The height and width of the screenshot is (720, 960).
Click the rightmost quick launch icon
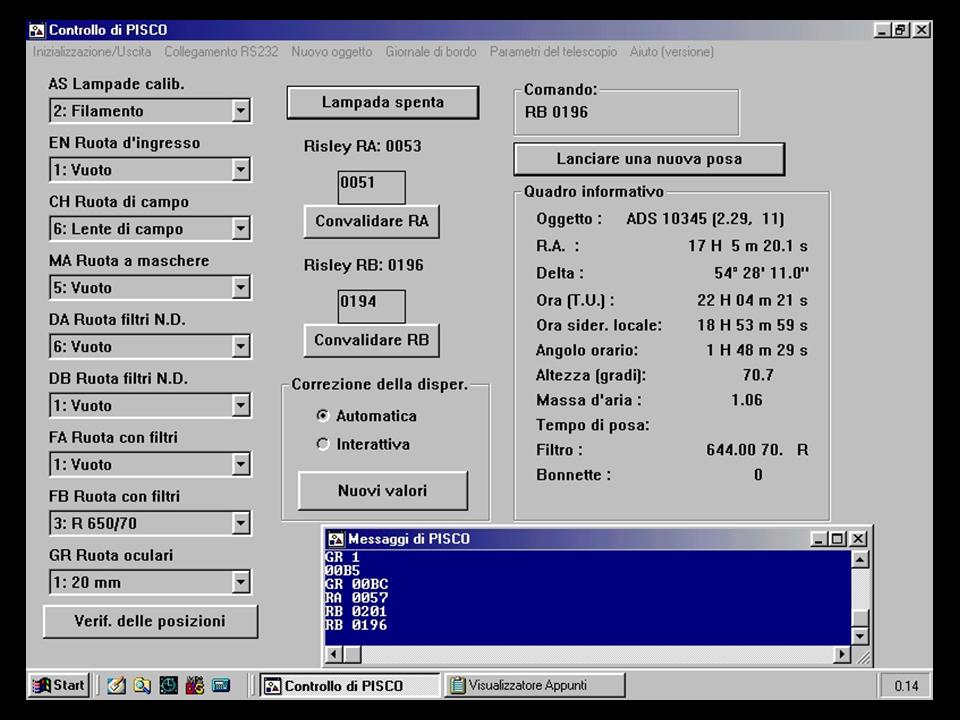point(221,685)
